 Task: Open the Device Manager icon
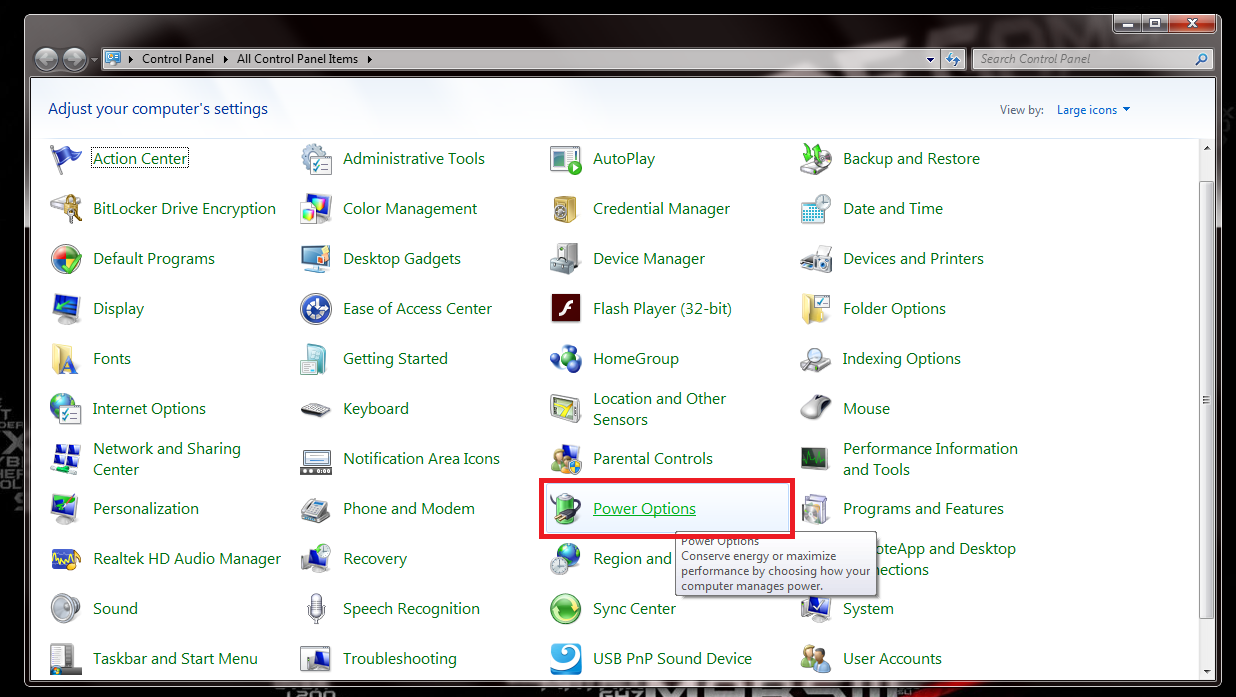pos(566,259)
